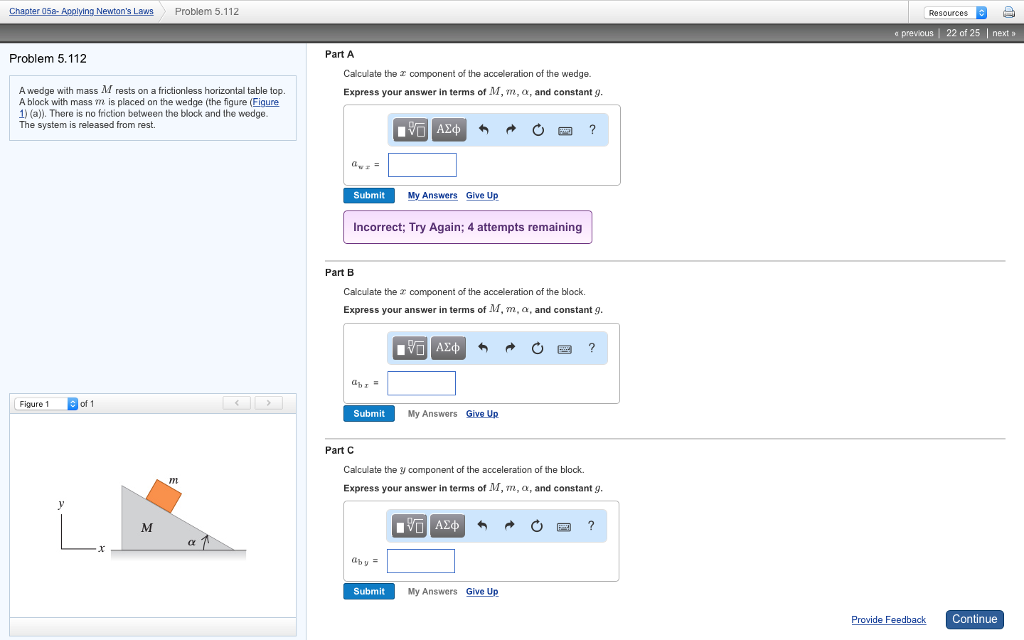The width and height of the screenshot is (1024, 640).
Task: Go to next figure with the right arrow
Action: point(267,403)
